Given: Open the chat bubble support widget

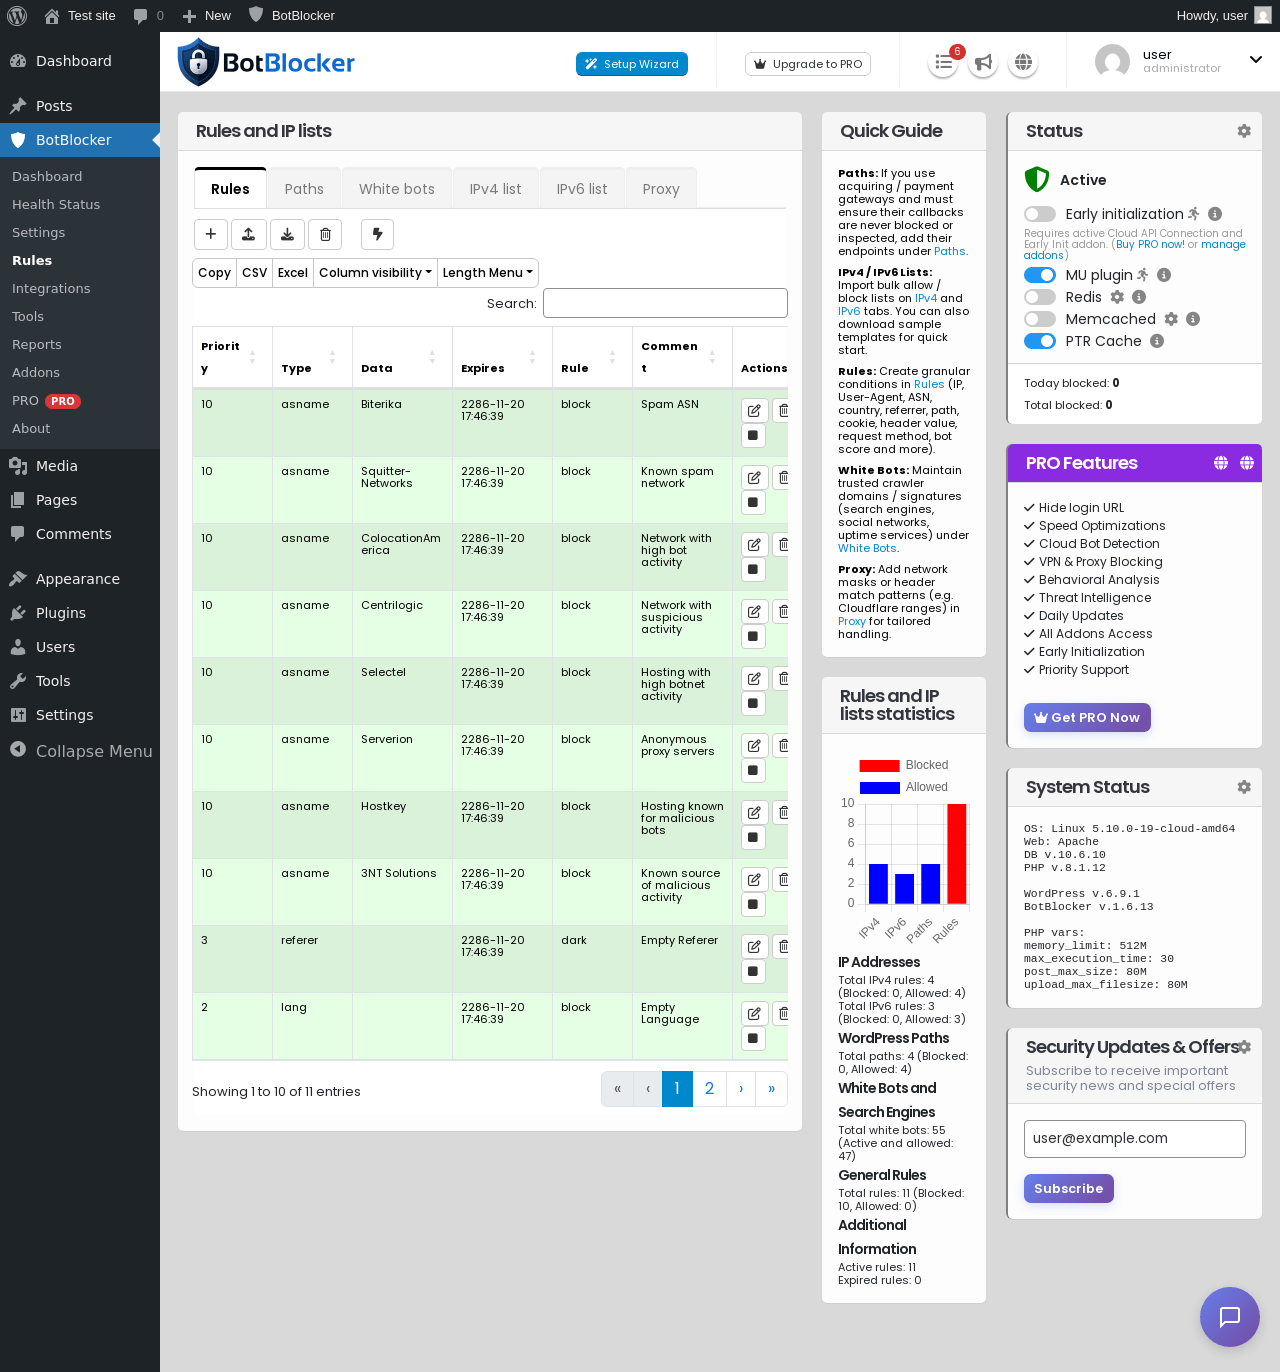Looking at the screenshot, I should [x=1230, y=1317].
